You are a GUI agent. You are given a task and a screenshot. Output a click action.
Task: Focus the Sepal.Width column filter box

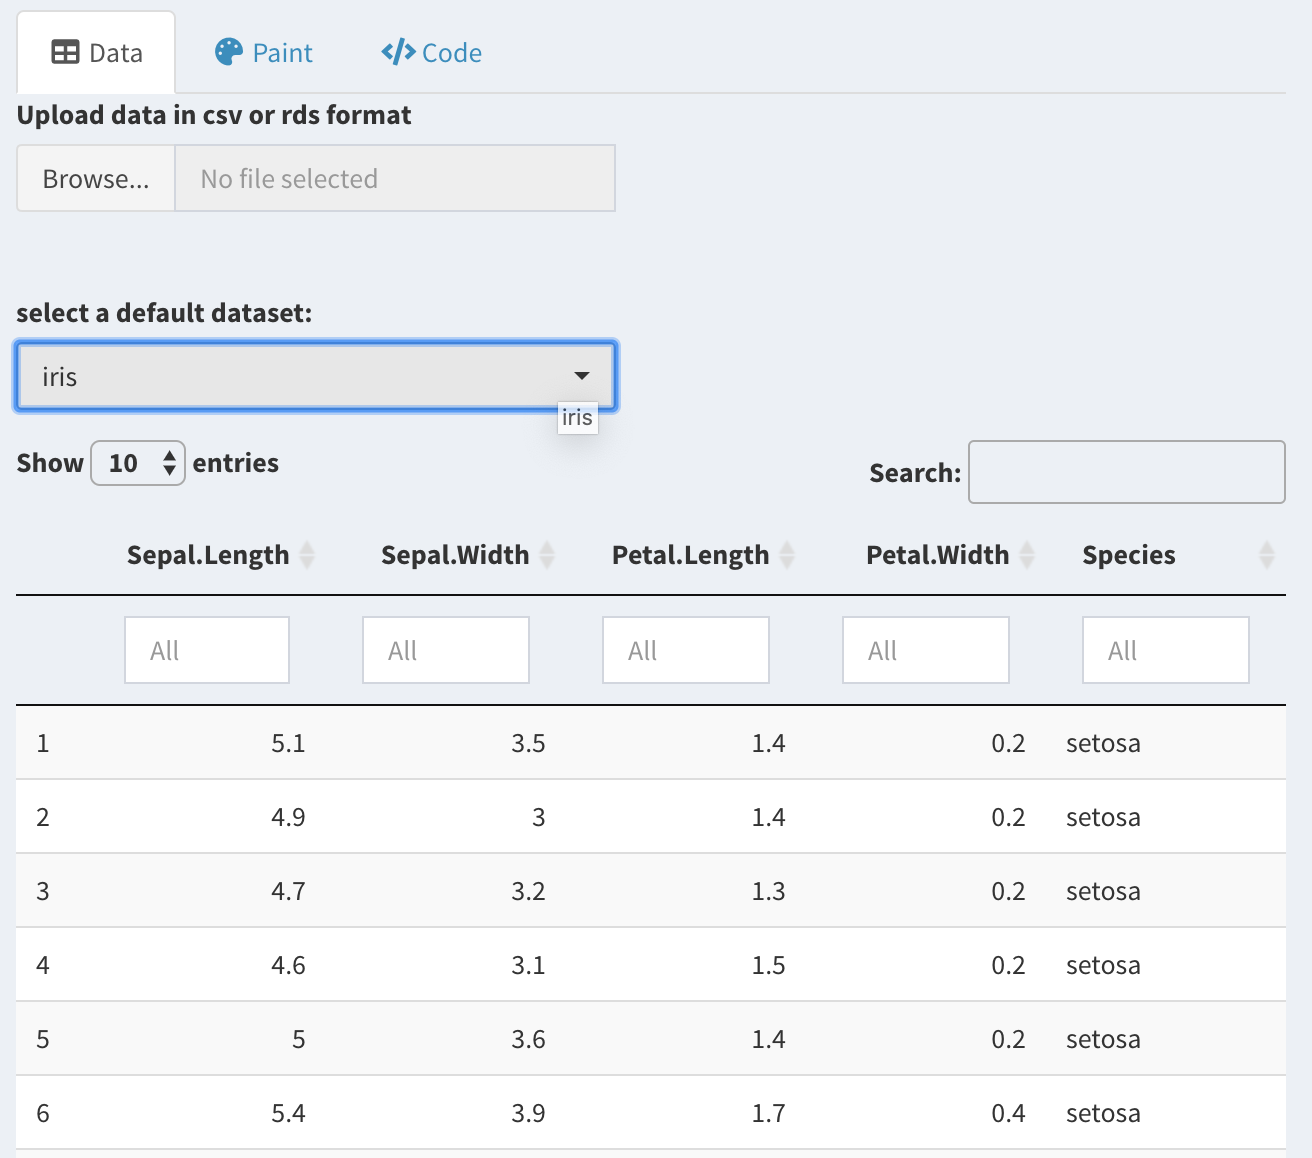[446, 650]
